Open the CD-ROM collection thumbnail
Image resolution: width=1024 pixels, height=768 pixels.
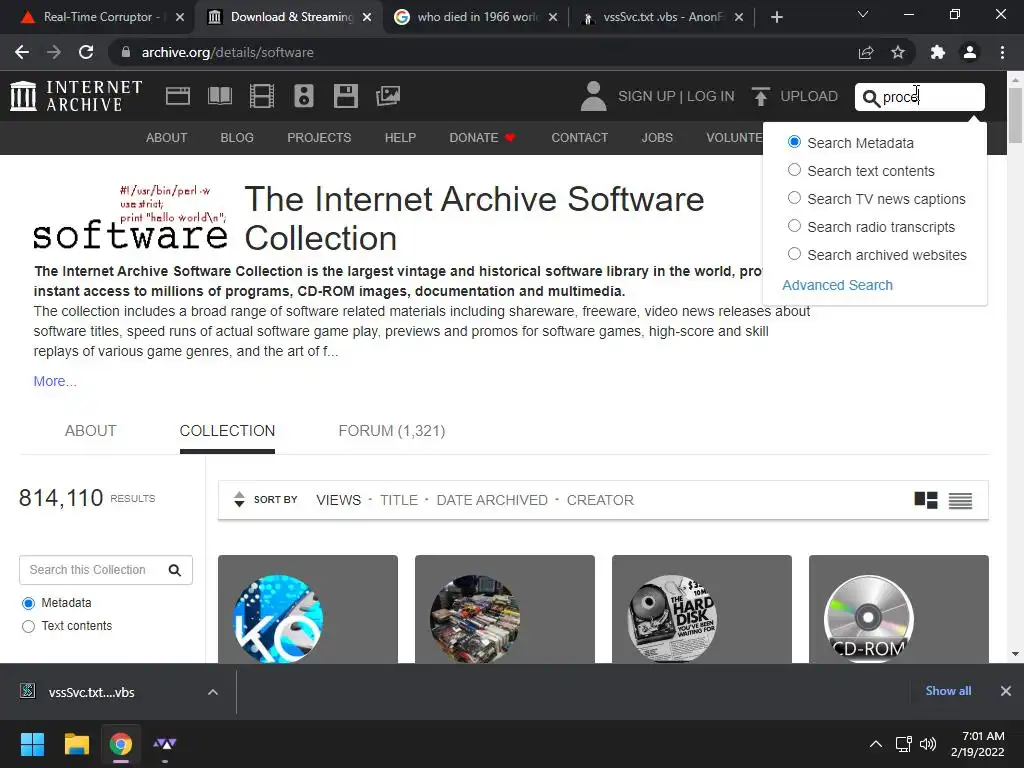[899, 609]
